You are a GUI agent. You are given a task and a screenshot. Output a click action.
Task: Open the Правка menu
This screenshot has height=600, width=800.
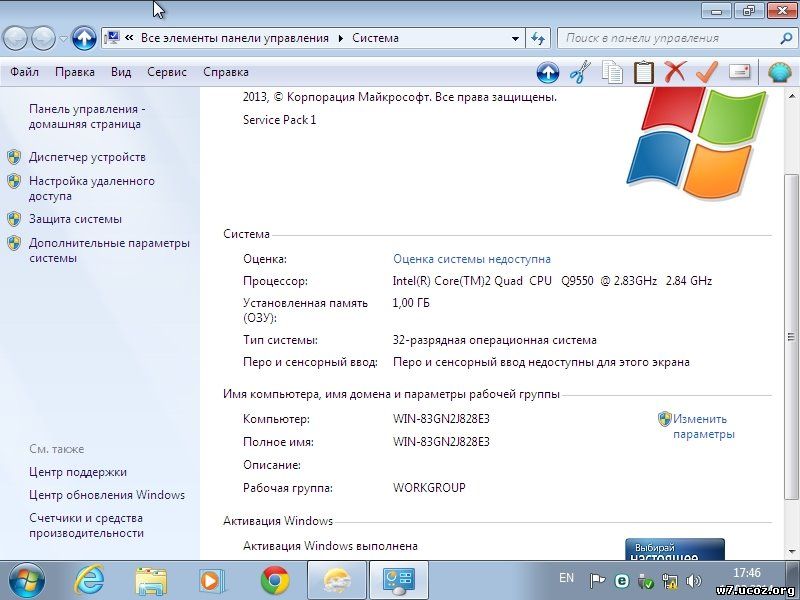(x=75, y=71)
